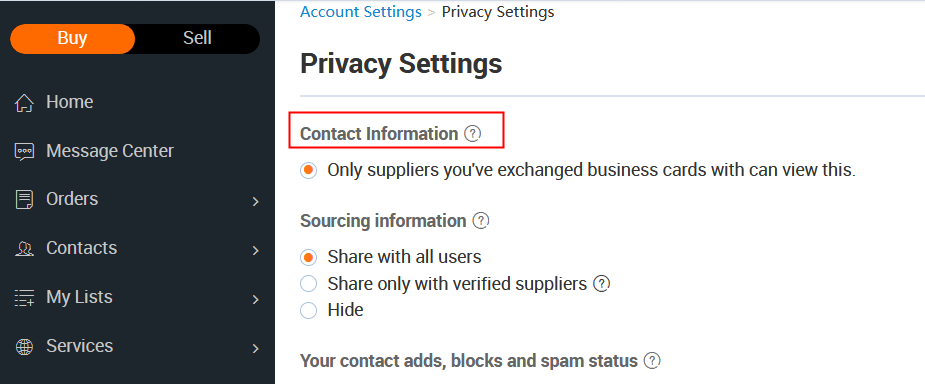Click the Message Center chat bubble icon

[24, 152]
